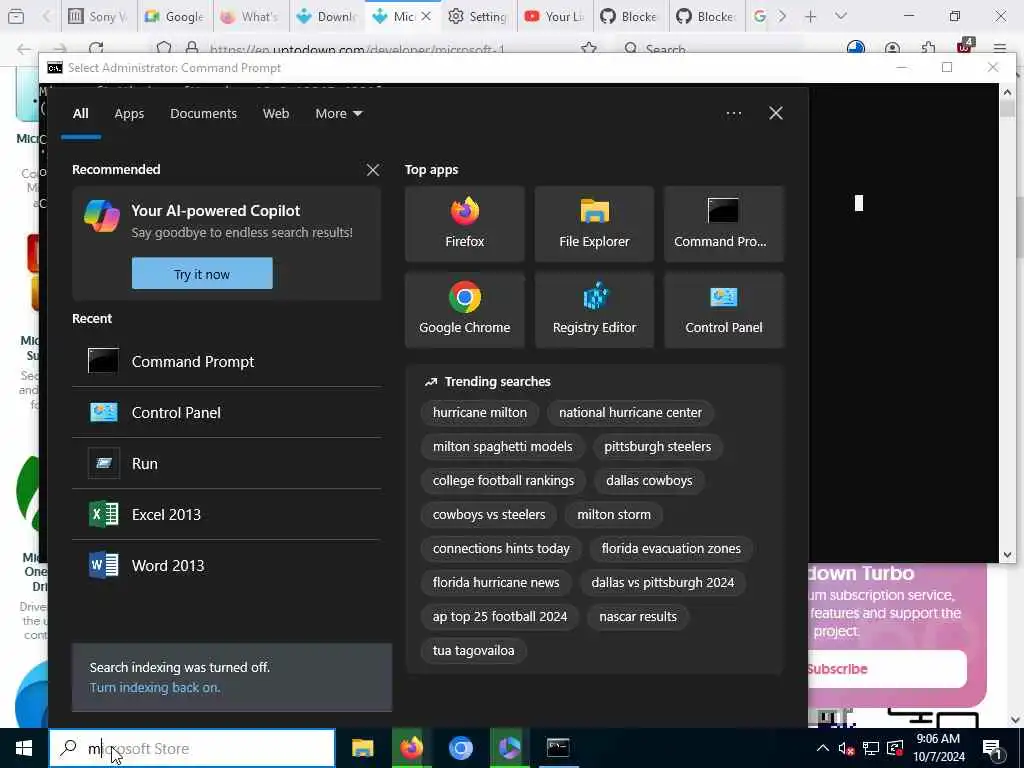Screen dimensions: 1024x768
Task: Open Run from Recent list
Action: tap(226, 463)
